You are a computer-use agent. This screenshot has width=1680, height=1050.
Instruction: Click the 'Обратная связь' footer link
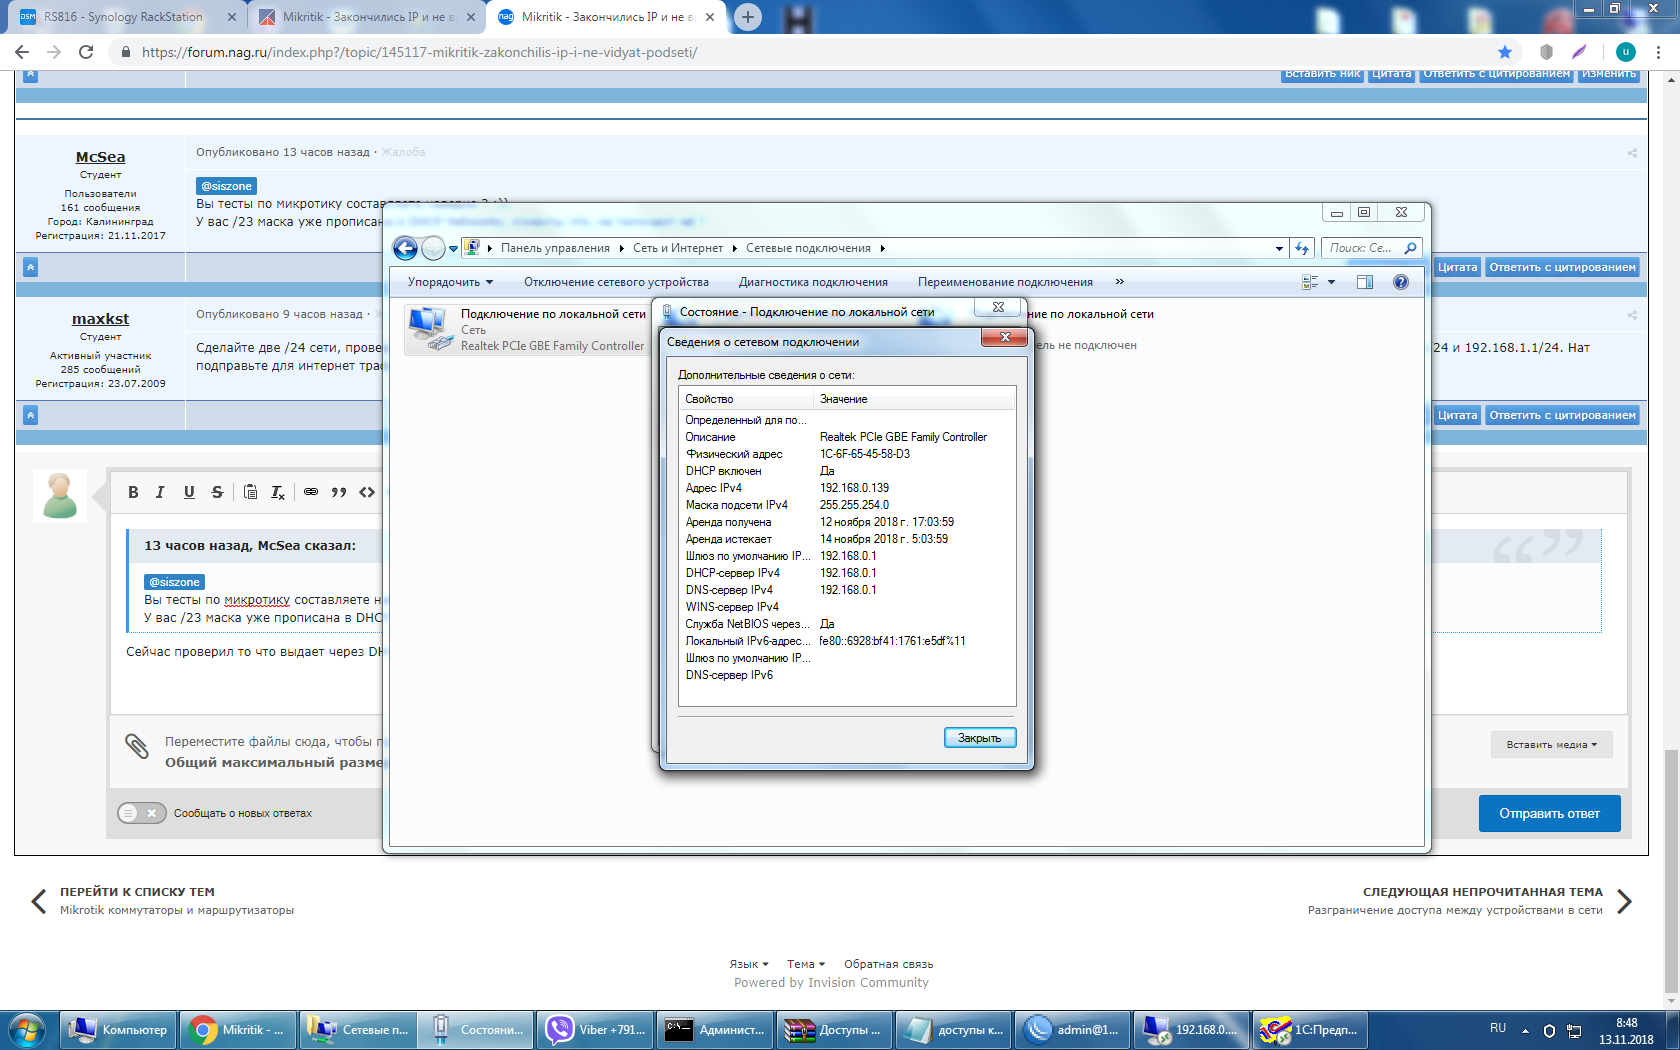click(x=888, y=964)
